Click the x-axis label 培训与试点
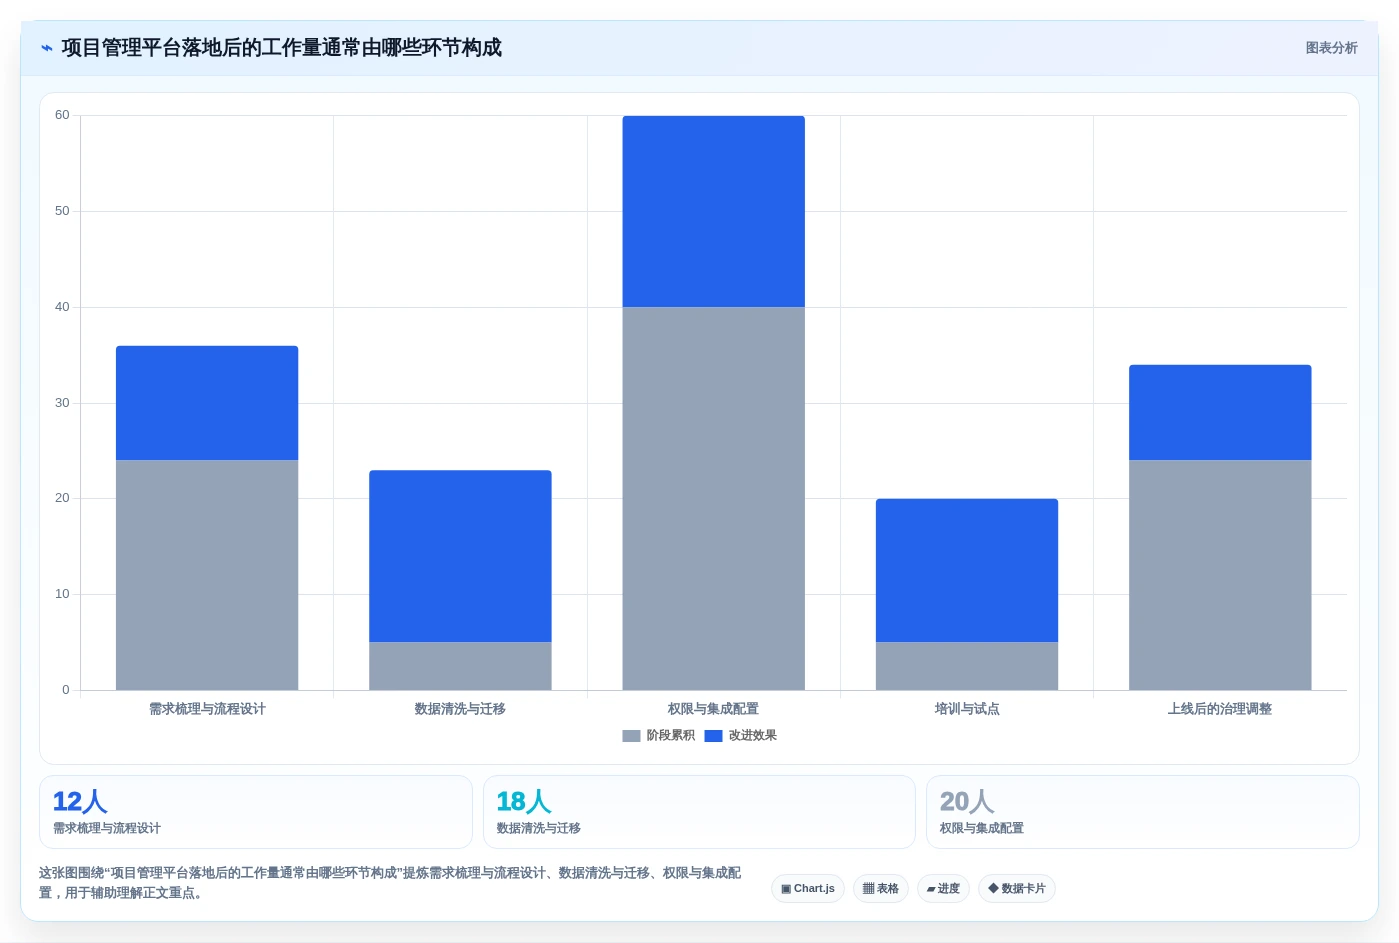Viewport: 1399px width, 943px height. coord(967,709)
